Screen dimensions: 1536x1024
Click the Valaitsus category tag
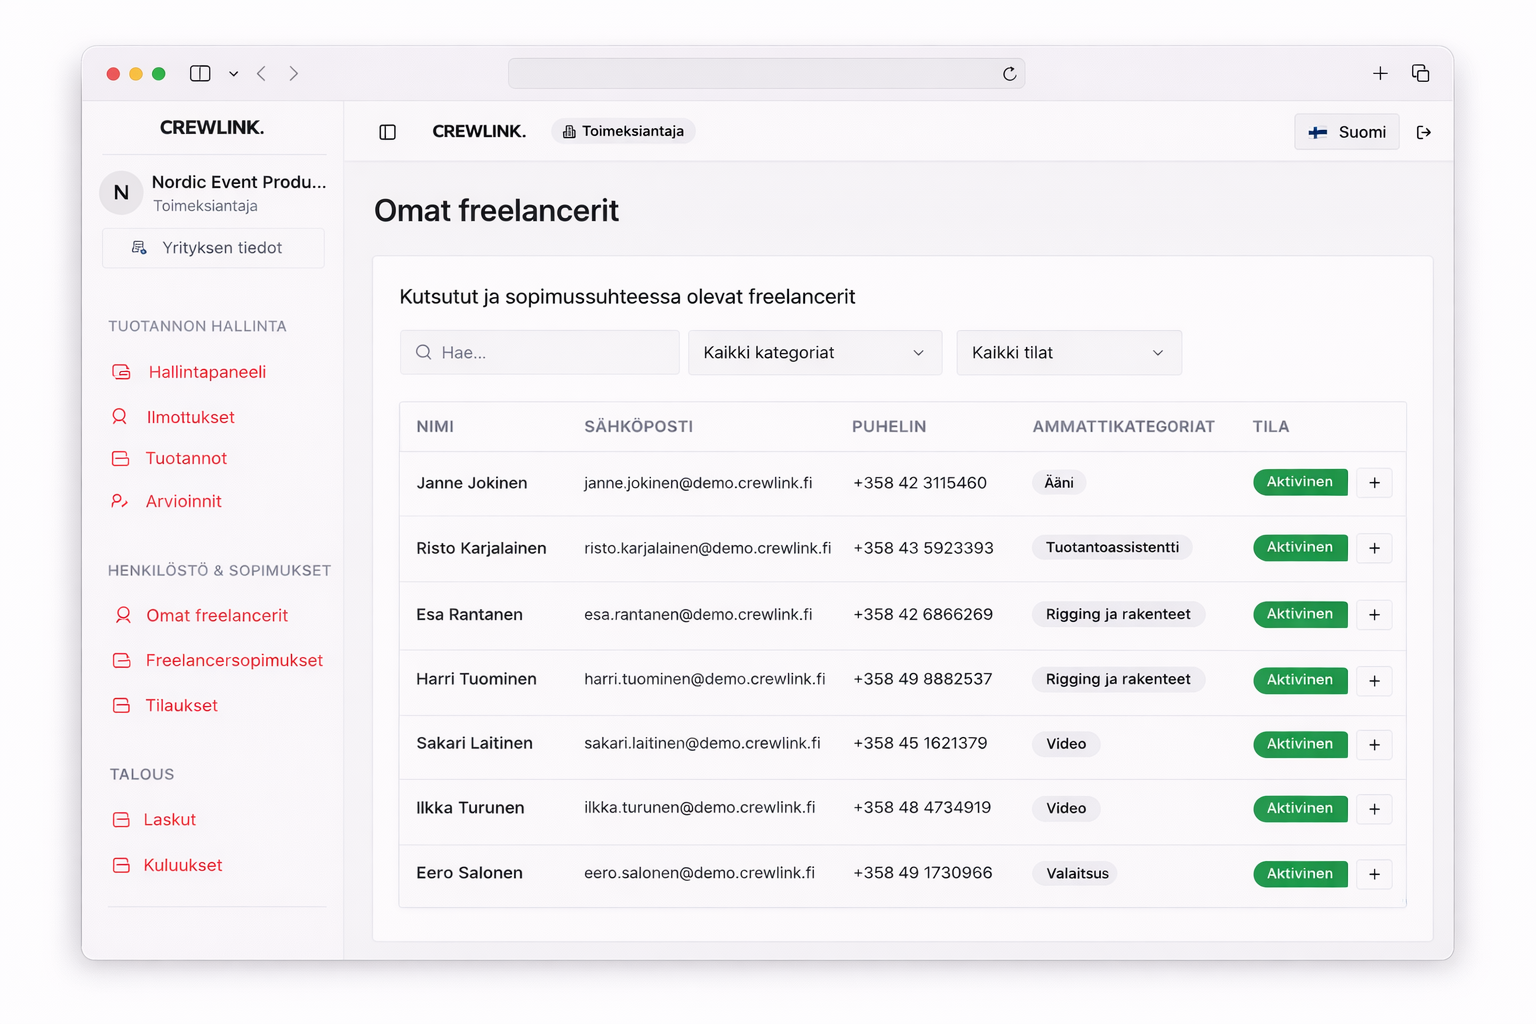[1077, 873]
